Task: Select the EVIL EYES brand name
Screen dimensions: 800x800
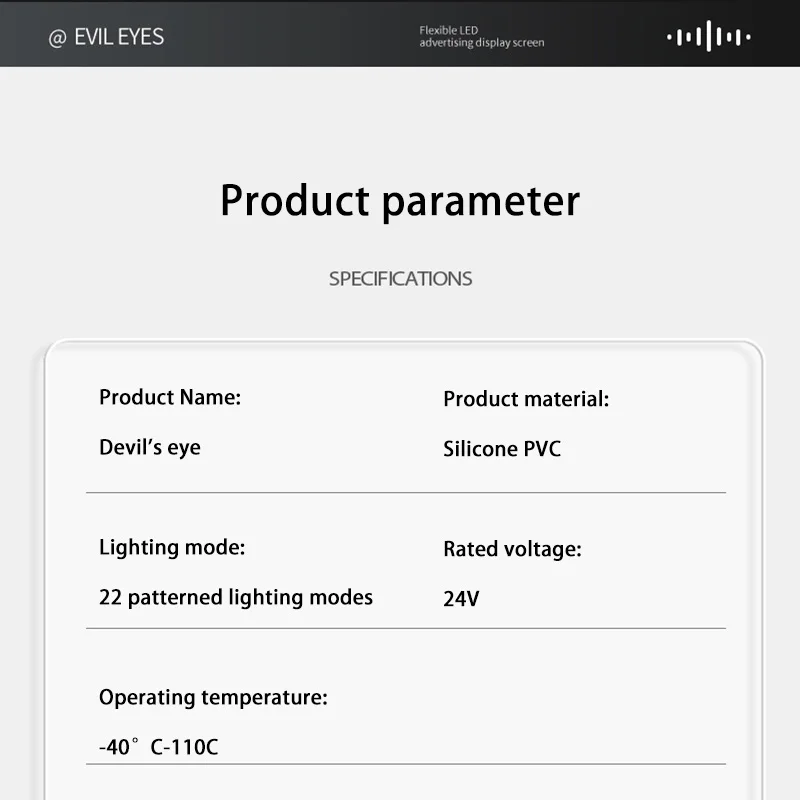Action: [119, 37]
